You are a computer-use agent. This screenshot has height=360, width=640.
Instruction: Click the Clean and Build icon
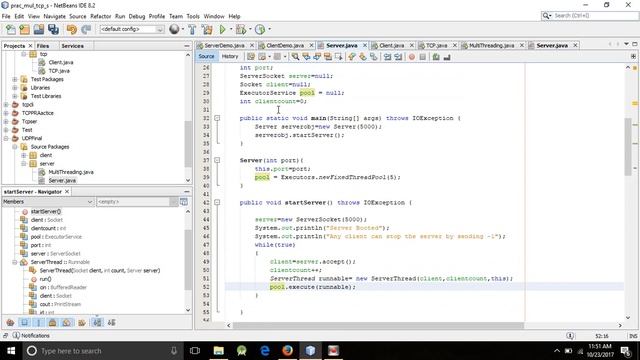(207, 29)
